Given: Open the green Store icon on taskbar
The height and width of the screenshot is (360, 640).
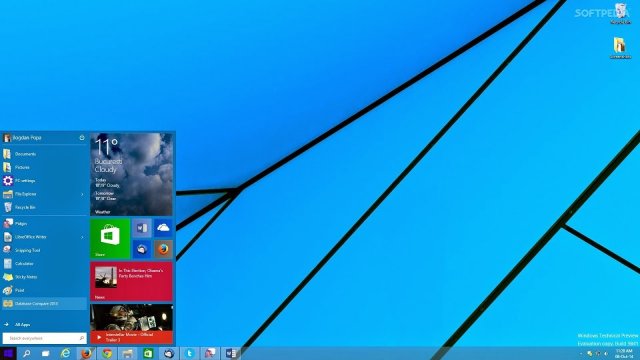Looking at the screenshot, I should point(148,353).
